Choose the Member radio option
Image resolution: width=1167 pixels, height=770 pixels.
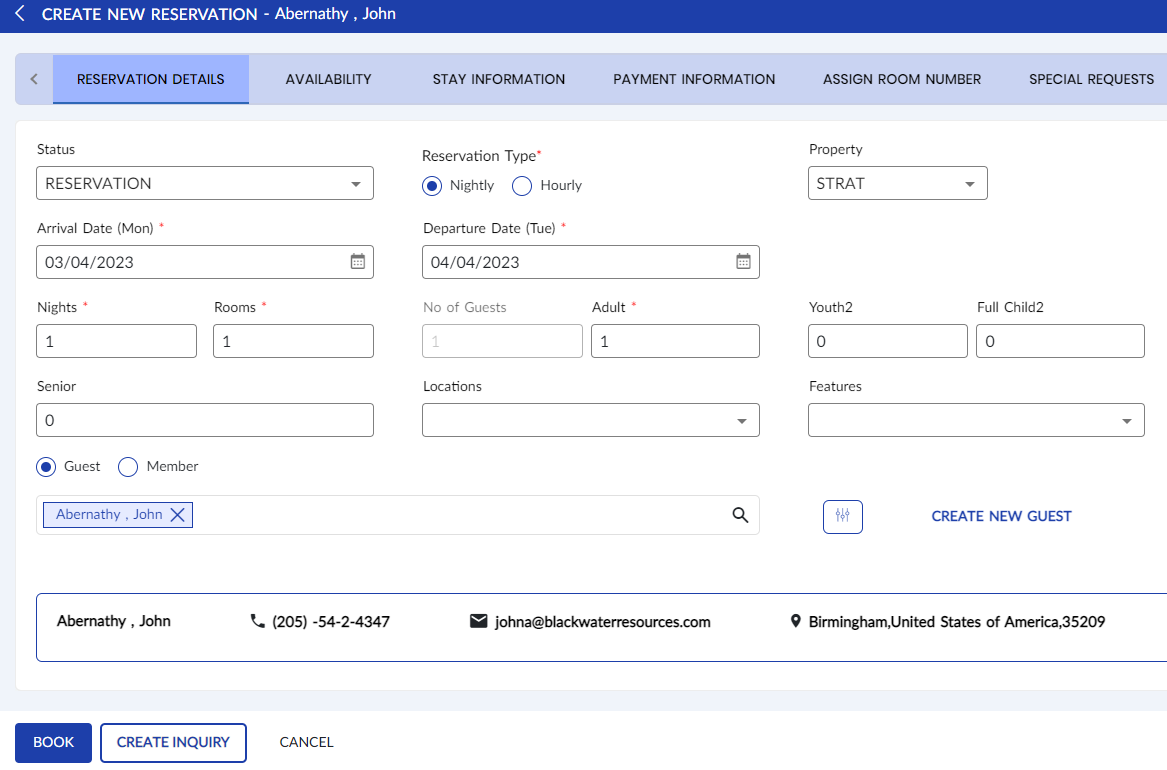pyautogui.click(x=128, y=467)
